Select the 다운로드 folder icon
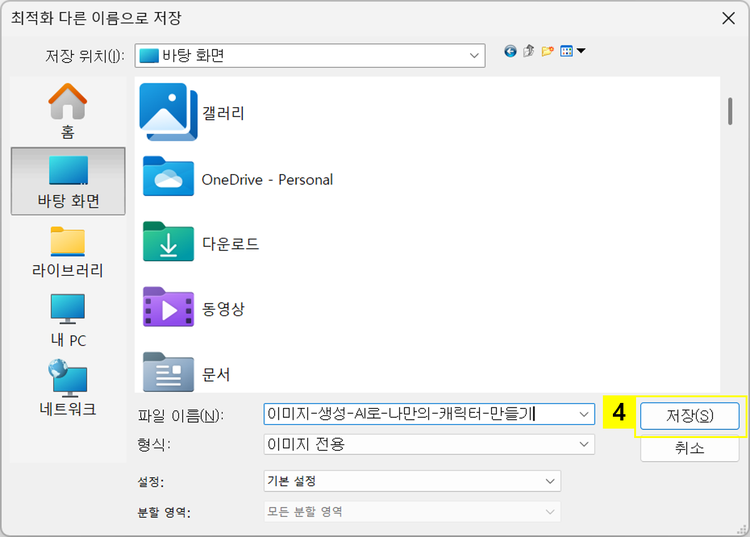This screenshot has width=750, height=537. (x=168, y=241)
